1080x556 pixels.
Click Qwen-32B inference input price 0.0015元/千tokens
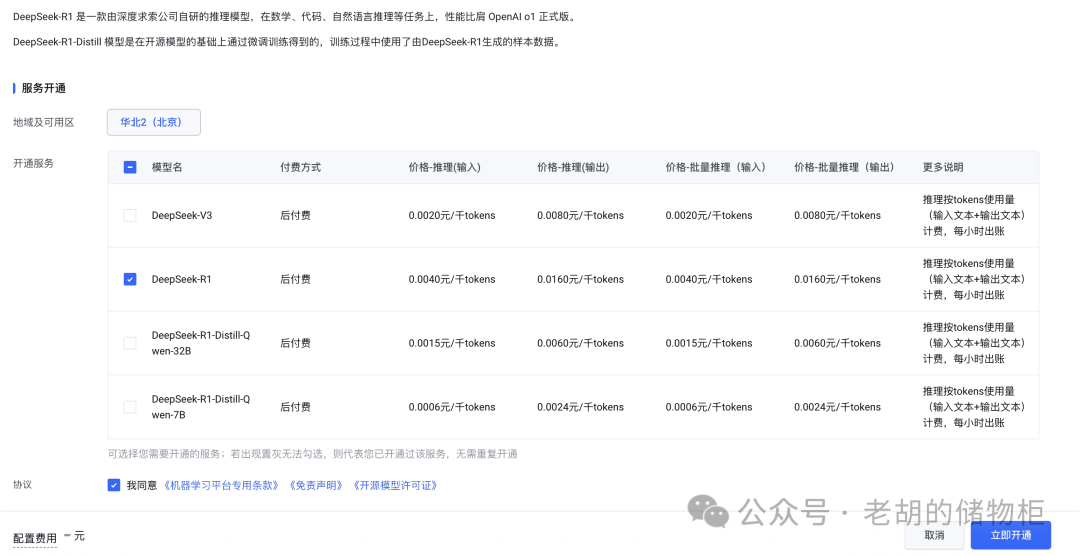tap(452, 343)
